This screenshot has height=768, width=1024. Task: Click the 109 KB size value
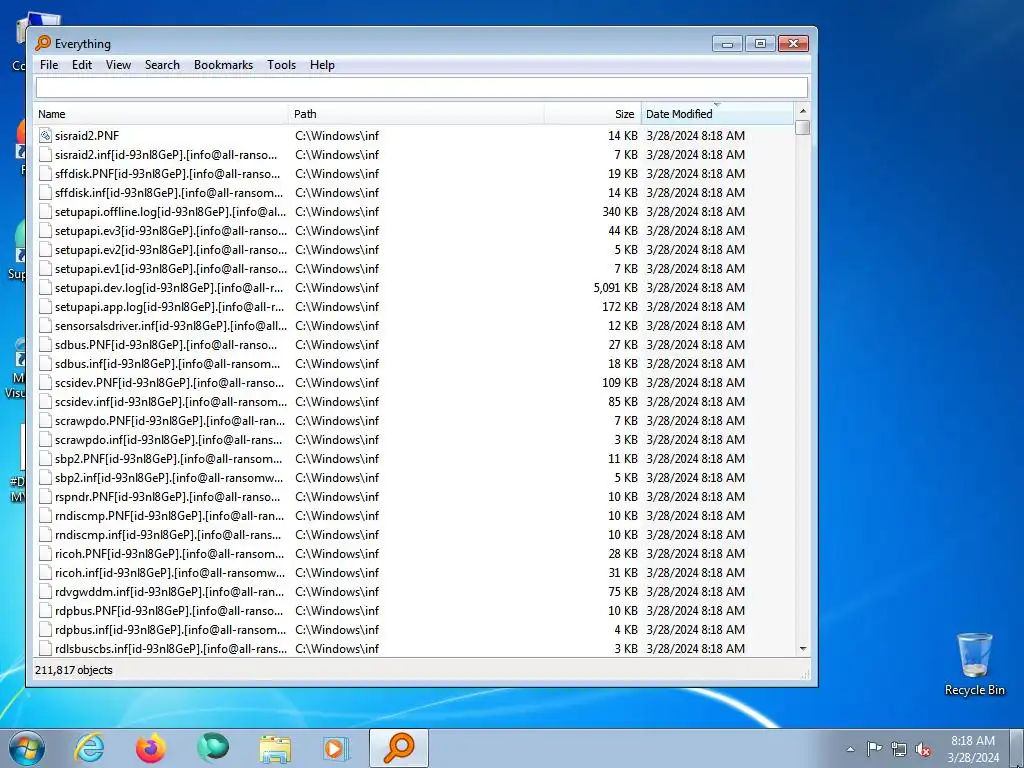click(620, 383)
